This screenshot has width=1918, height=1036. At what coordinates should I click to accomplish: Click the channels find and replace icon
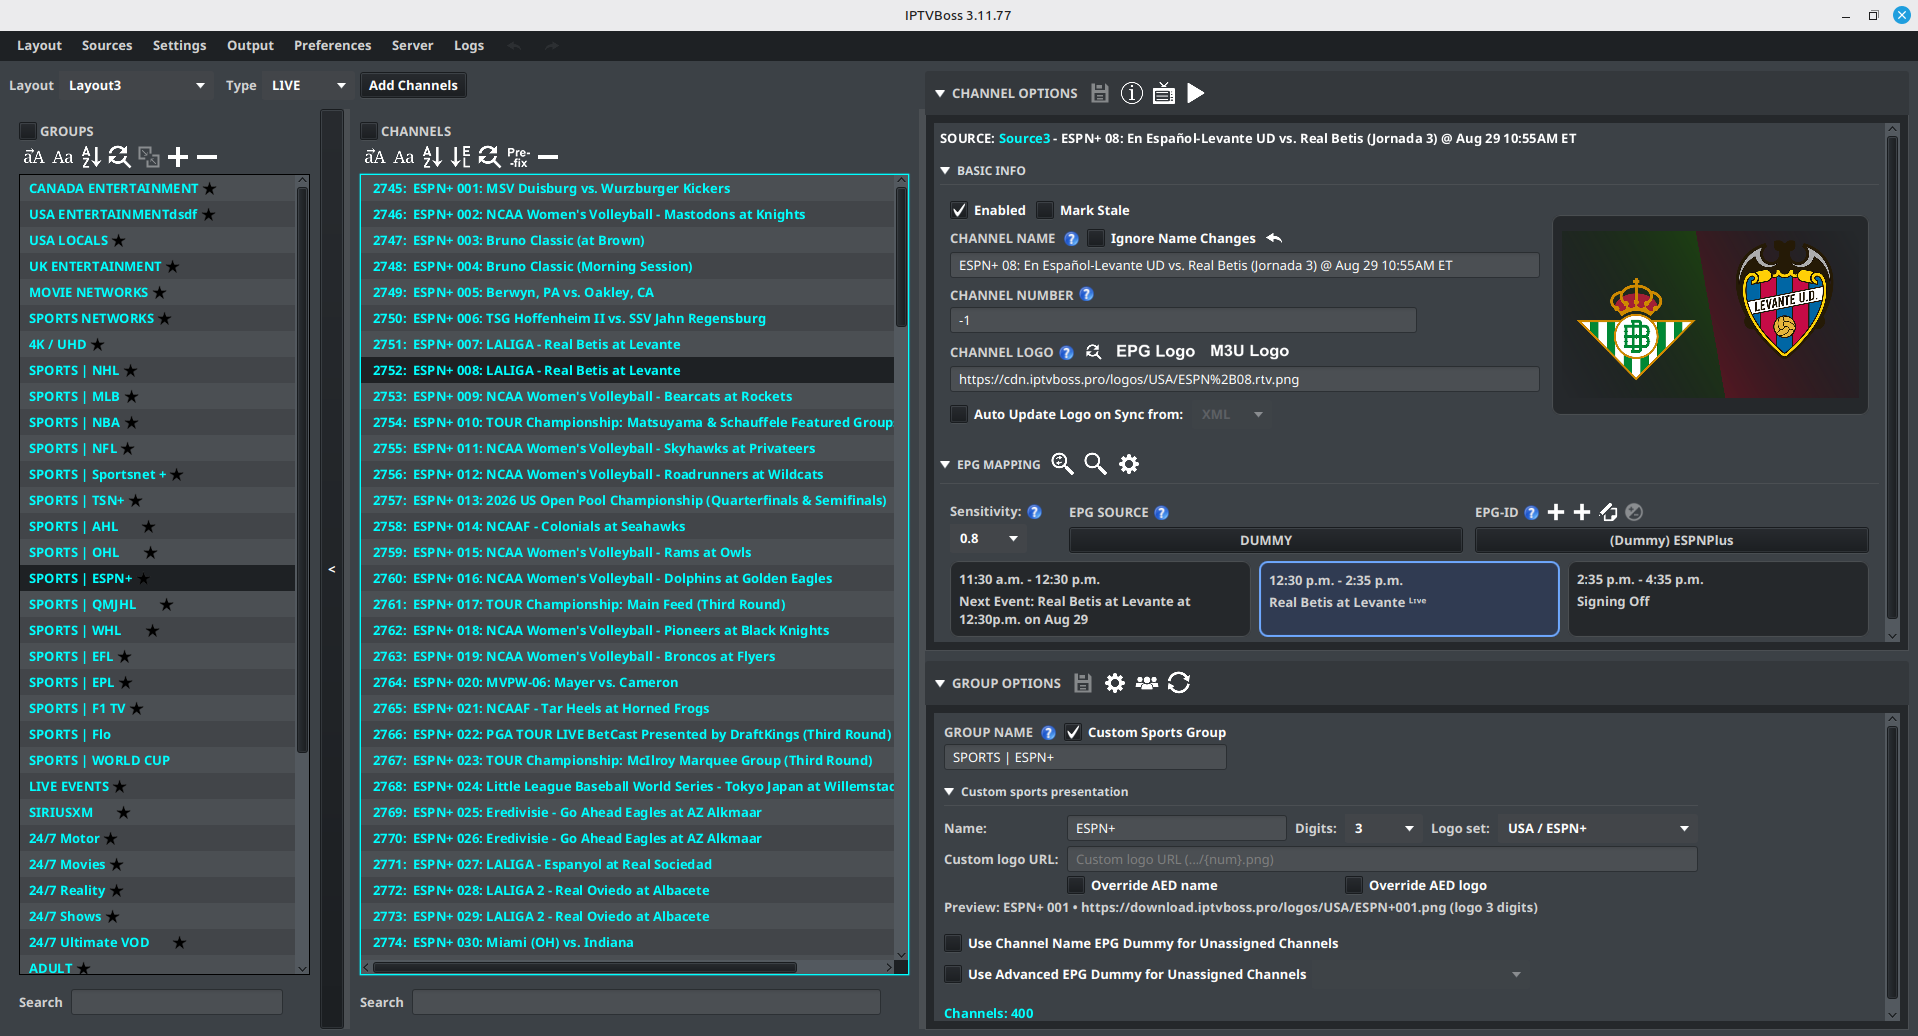pos(489,157)
